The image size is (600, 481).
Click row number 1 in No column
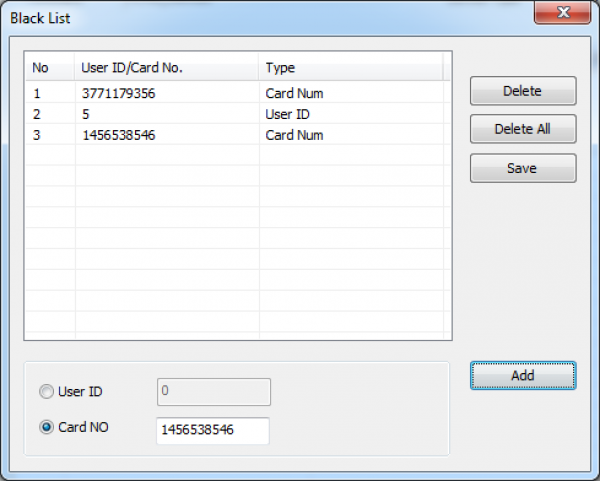click(x=37, y=94)
